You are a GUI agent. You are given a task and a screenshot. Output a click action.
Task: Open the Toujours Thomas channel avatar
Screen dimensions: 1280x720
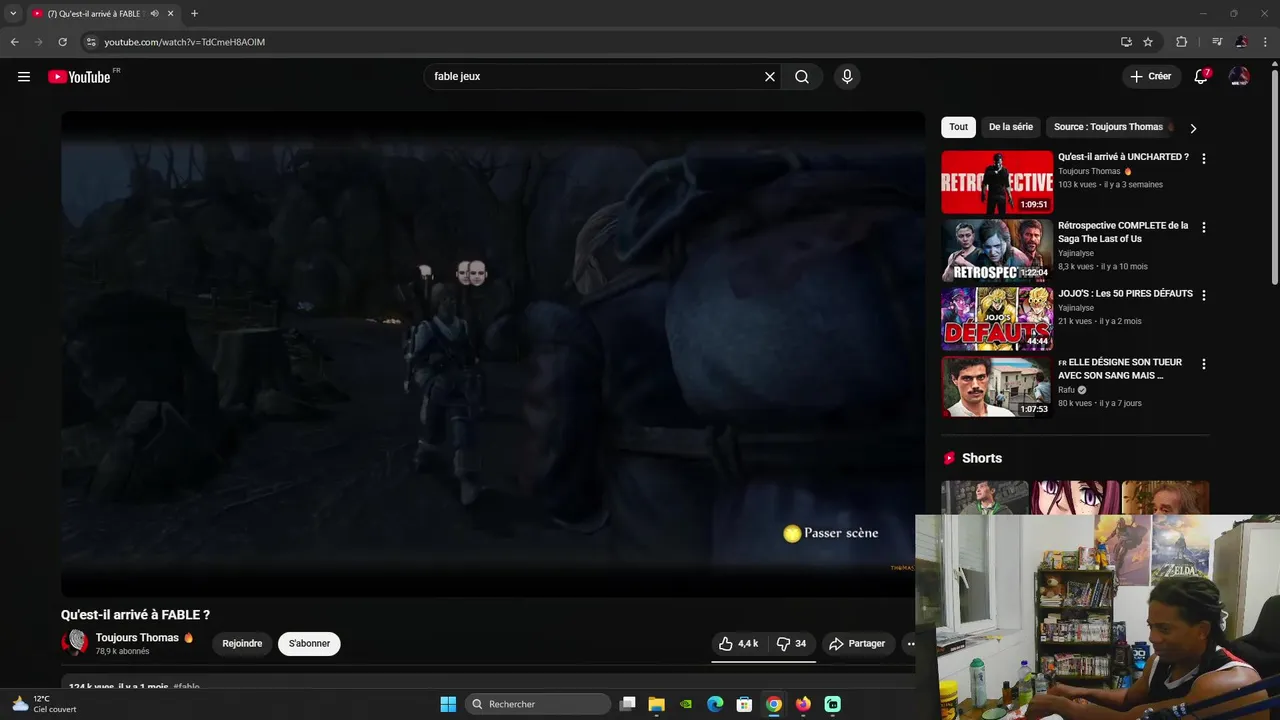point(75,643)
